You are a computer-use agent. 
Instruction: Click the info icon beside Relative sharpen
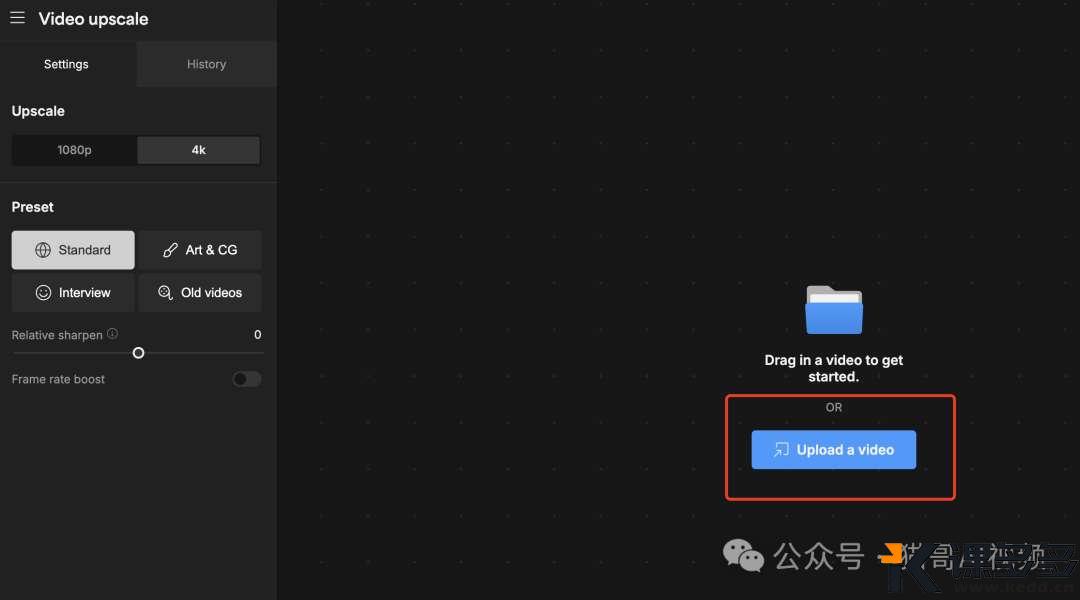[112, 334]
